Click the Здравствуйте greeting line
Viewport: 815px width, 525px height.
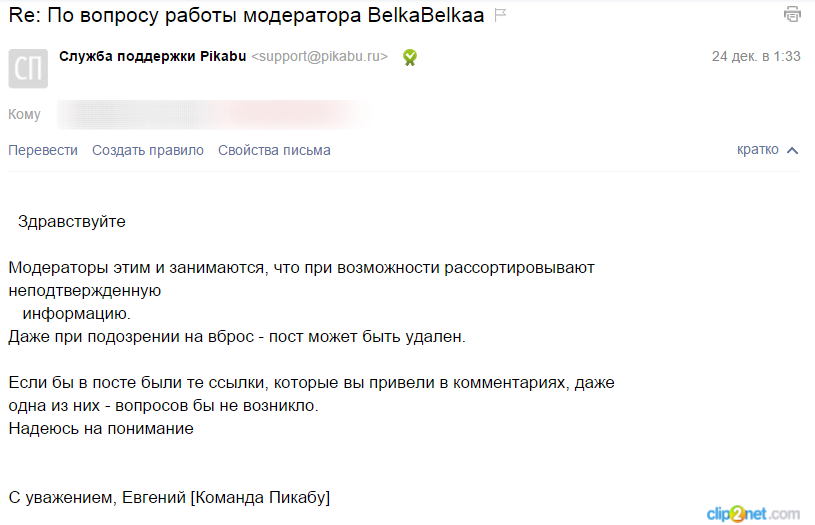coord(71,221)
